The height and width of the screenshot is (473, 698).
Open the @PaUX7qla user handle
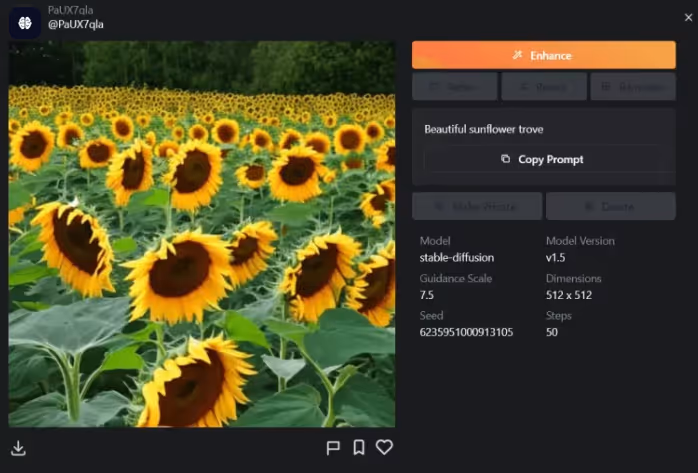coord(76,24)
